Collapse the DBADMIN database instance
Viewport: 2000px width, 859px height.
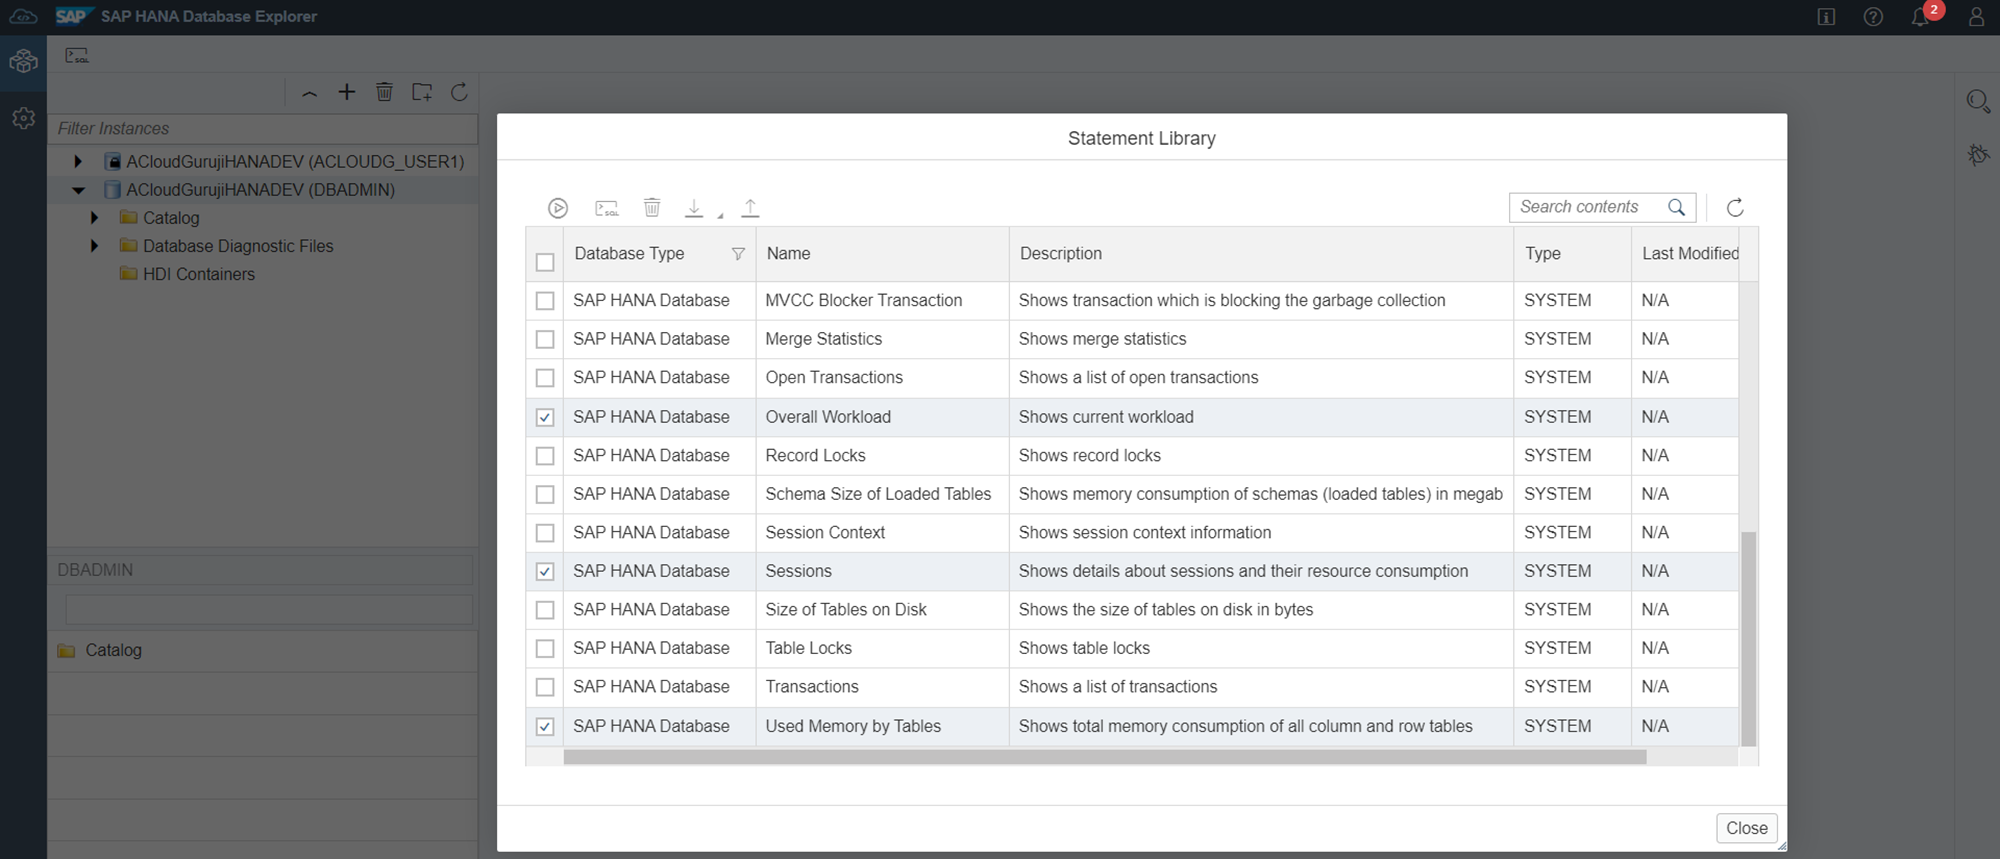(78, 190)
